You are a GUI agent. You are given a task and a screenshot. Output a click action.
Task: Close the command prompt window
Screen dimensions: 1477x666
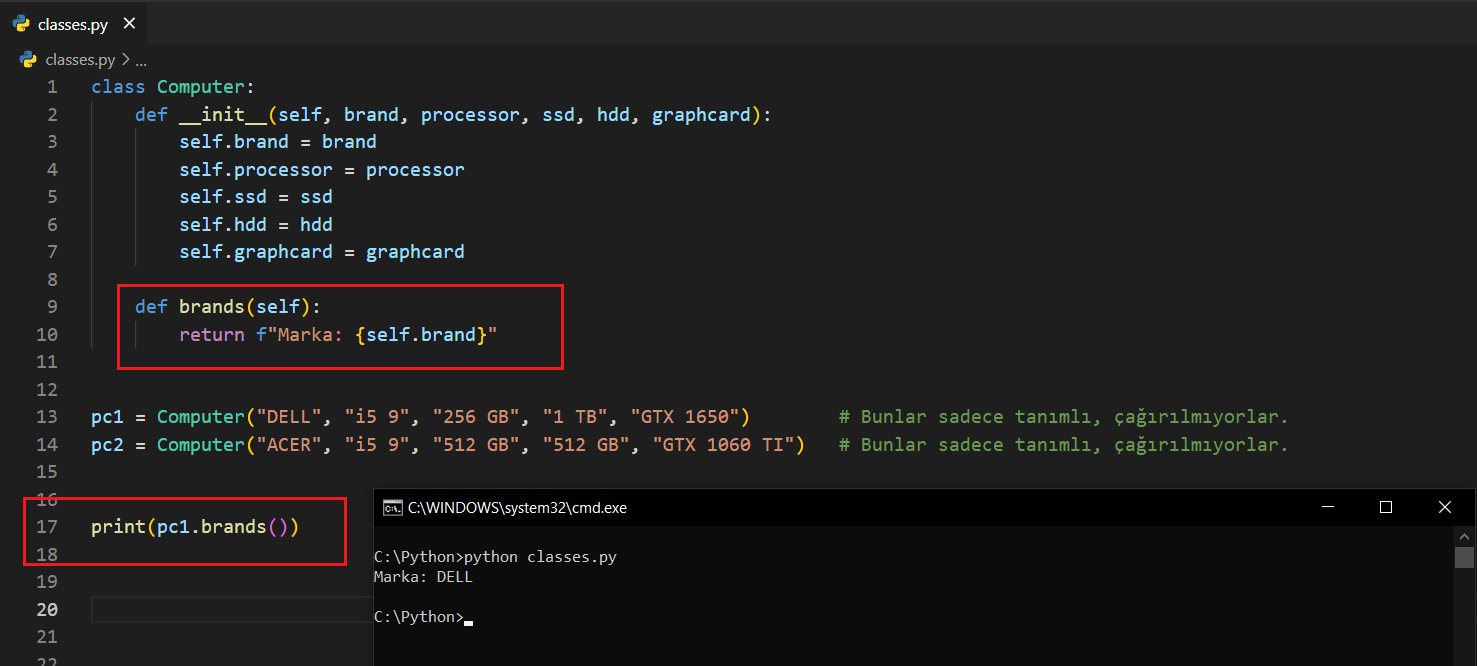1444,508
